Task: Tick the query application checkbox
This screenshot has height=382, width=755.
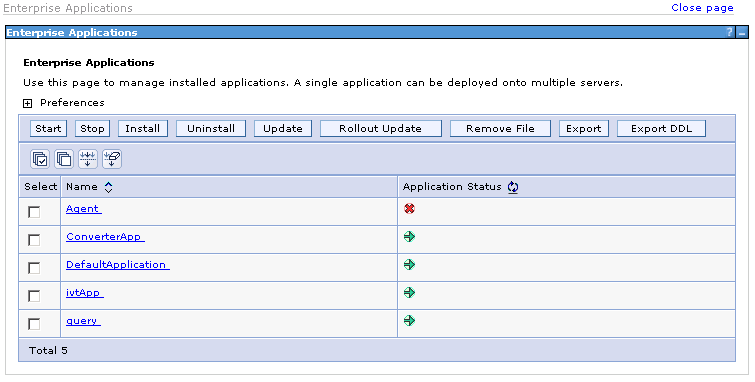Action: (x=34, y=324)
